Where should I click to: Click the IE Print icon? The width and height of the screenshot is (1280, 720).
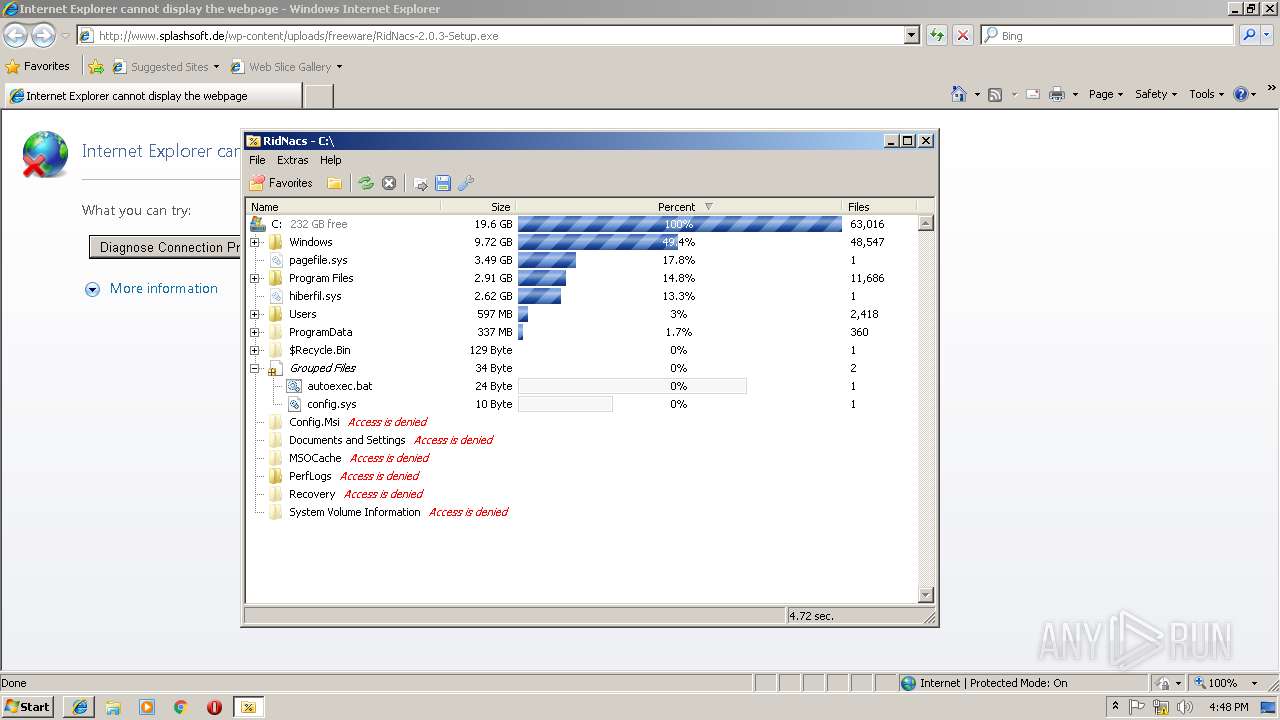(x=1058, y=94)
